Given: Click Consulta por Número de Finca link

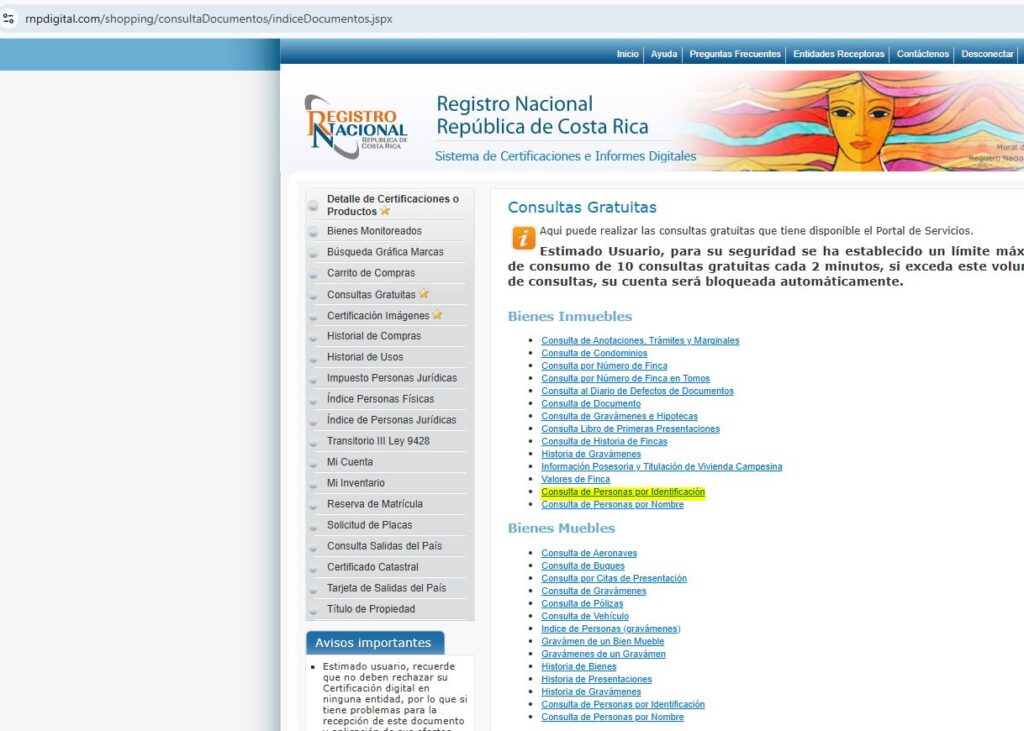Looking at the screenshot, I should [x=604, y=366].
